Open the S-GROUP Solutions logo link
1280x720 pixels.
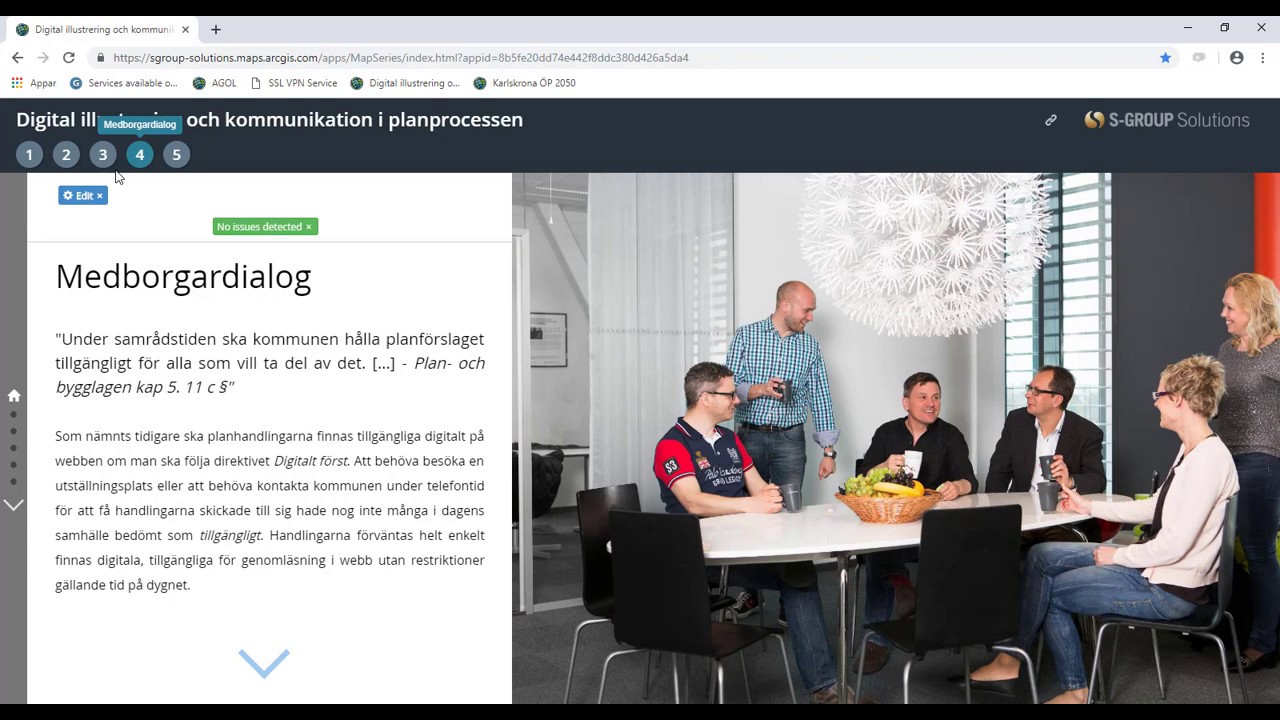(1167, 120)
